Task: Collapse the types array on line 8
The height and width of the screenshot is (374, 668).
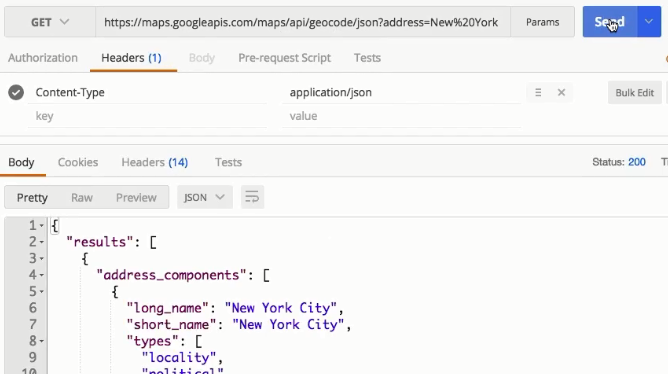Action: pyautogui.click(x=42, y=341)
